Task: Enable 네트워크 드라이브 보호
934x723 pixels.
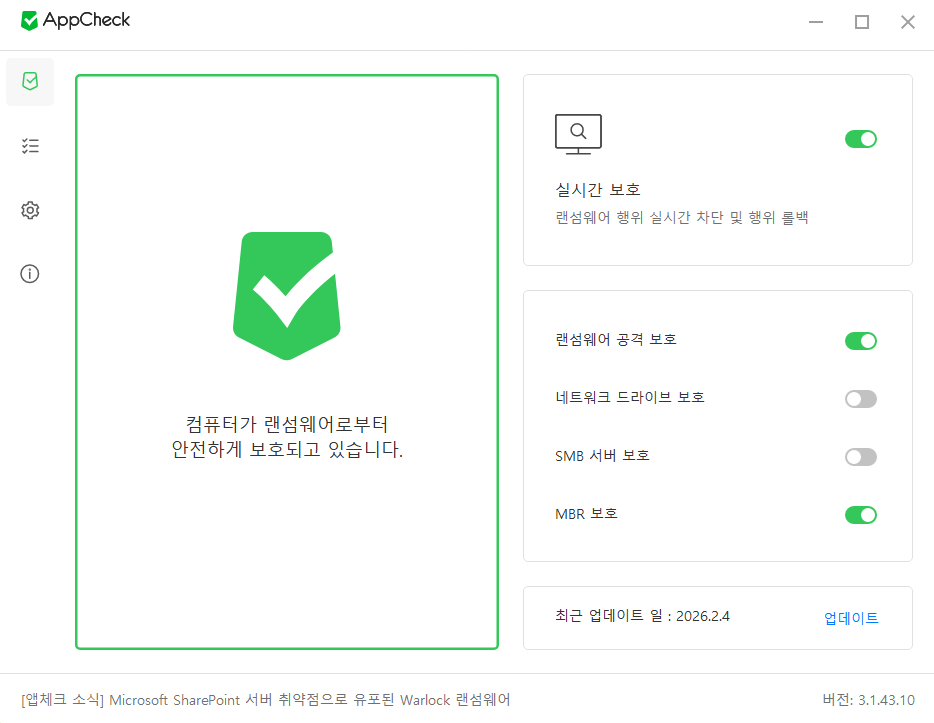Action: coord(860,399)
